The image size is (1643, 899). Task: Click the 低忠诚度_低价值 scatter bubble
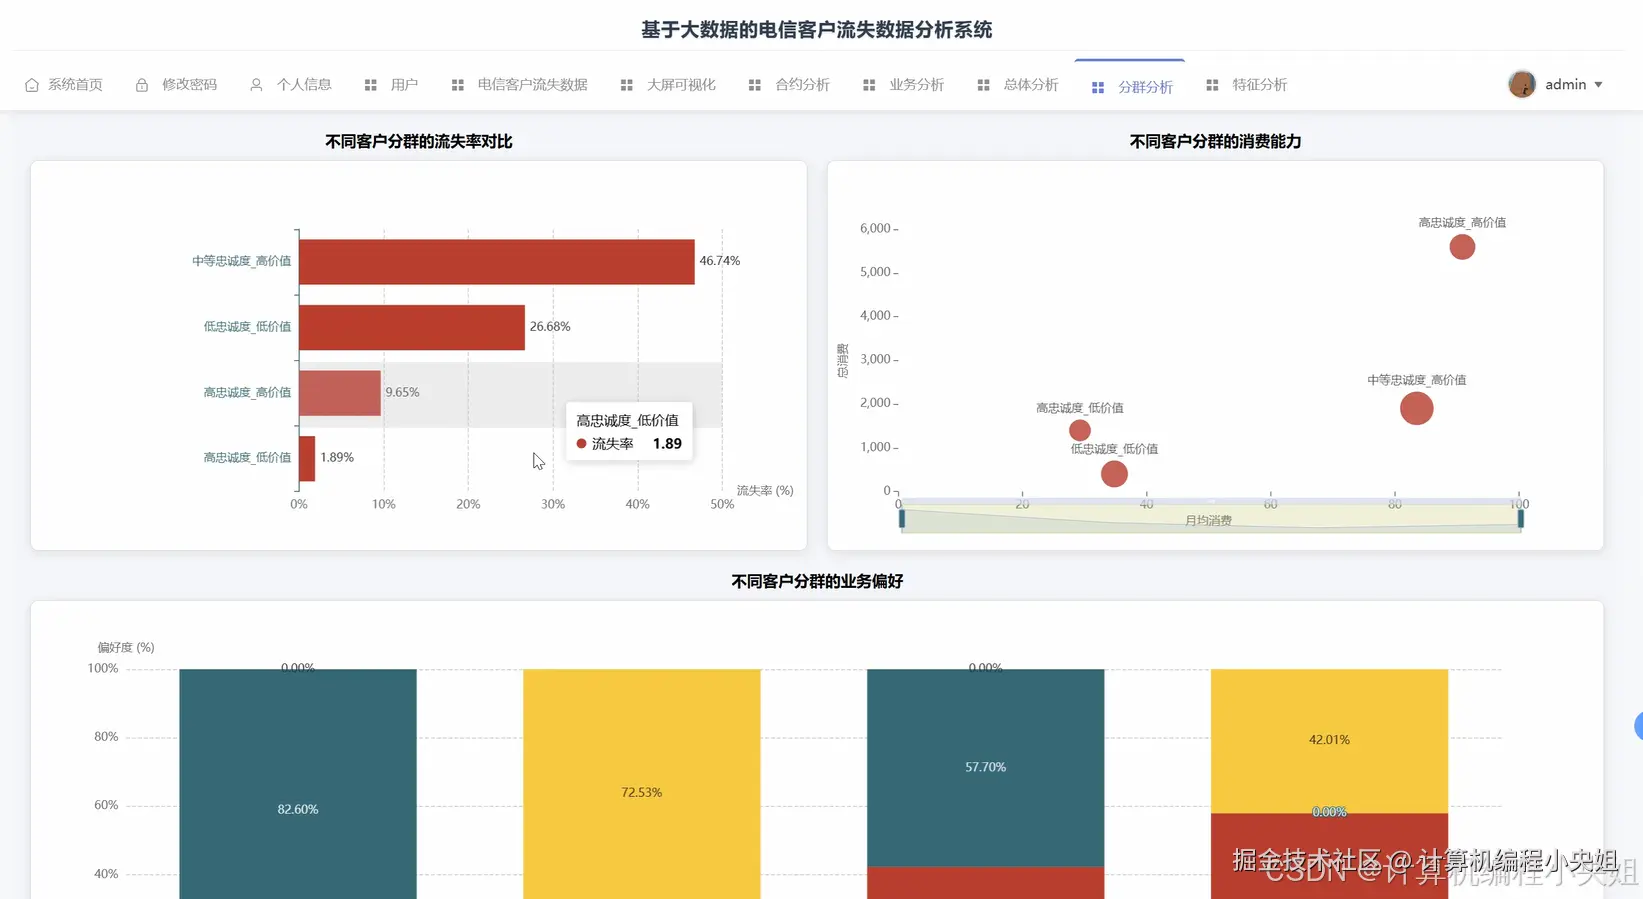[1114, 474]
